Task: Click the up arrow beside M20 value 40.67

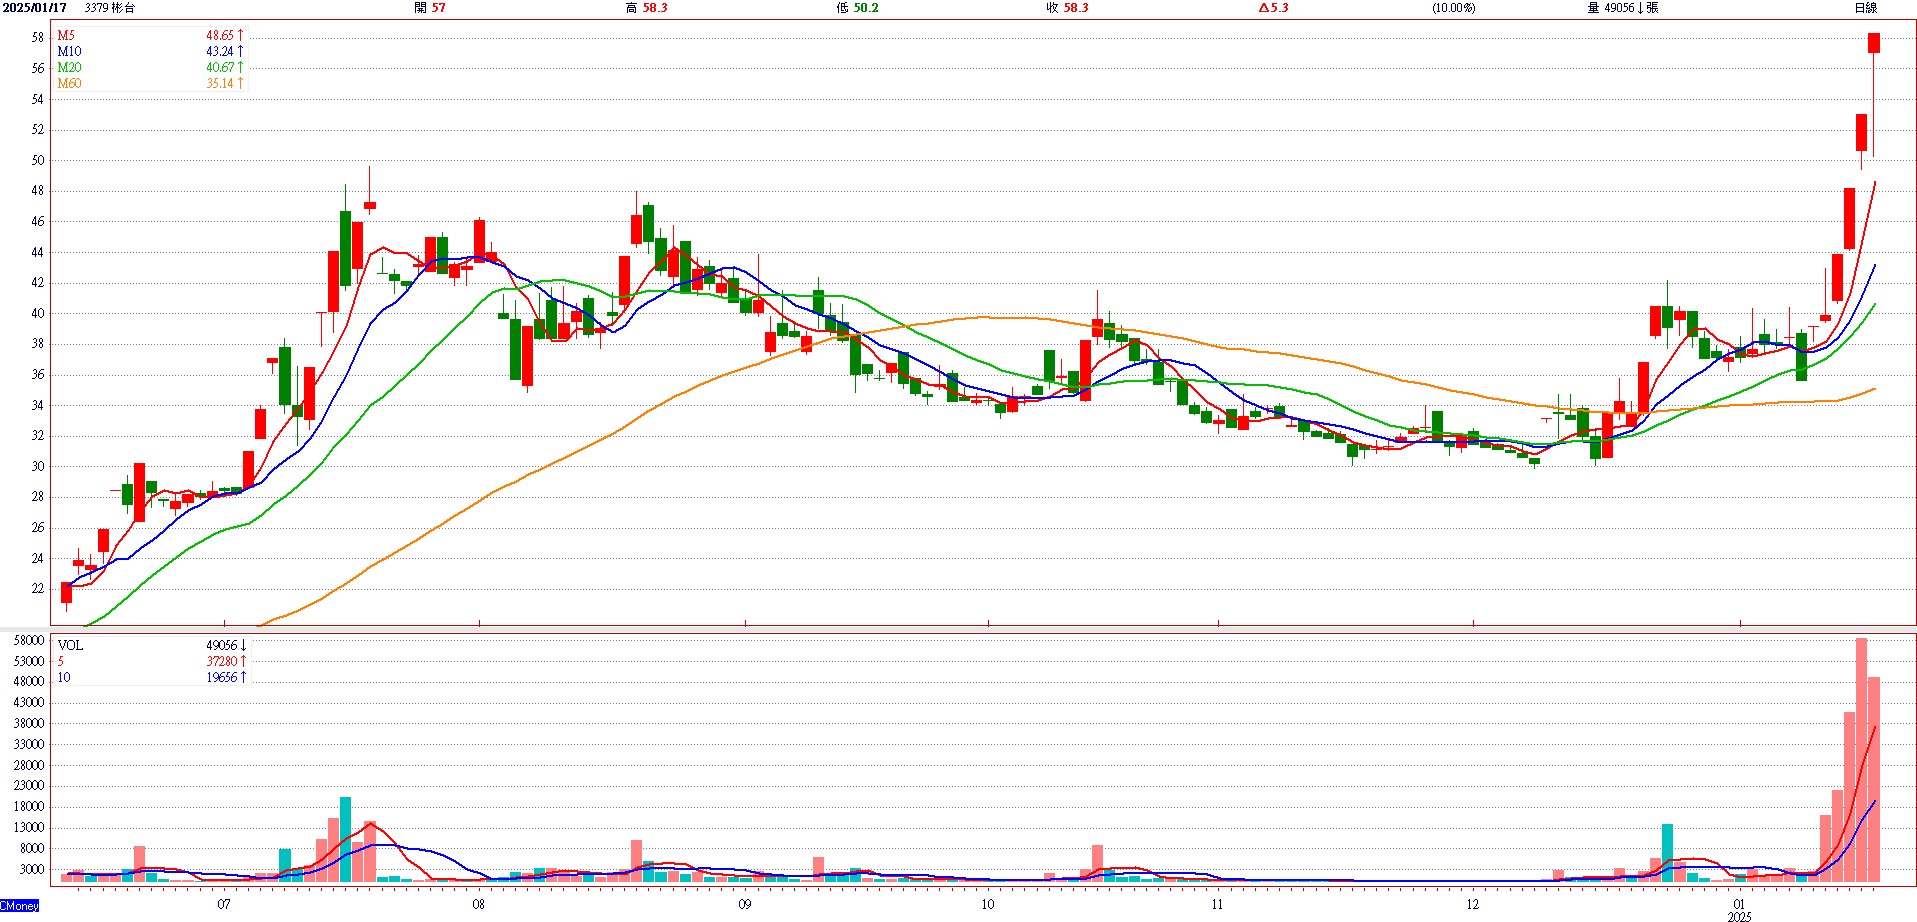Action: click(x=241, y=67)
